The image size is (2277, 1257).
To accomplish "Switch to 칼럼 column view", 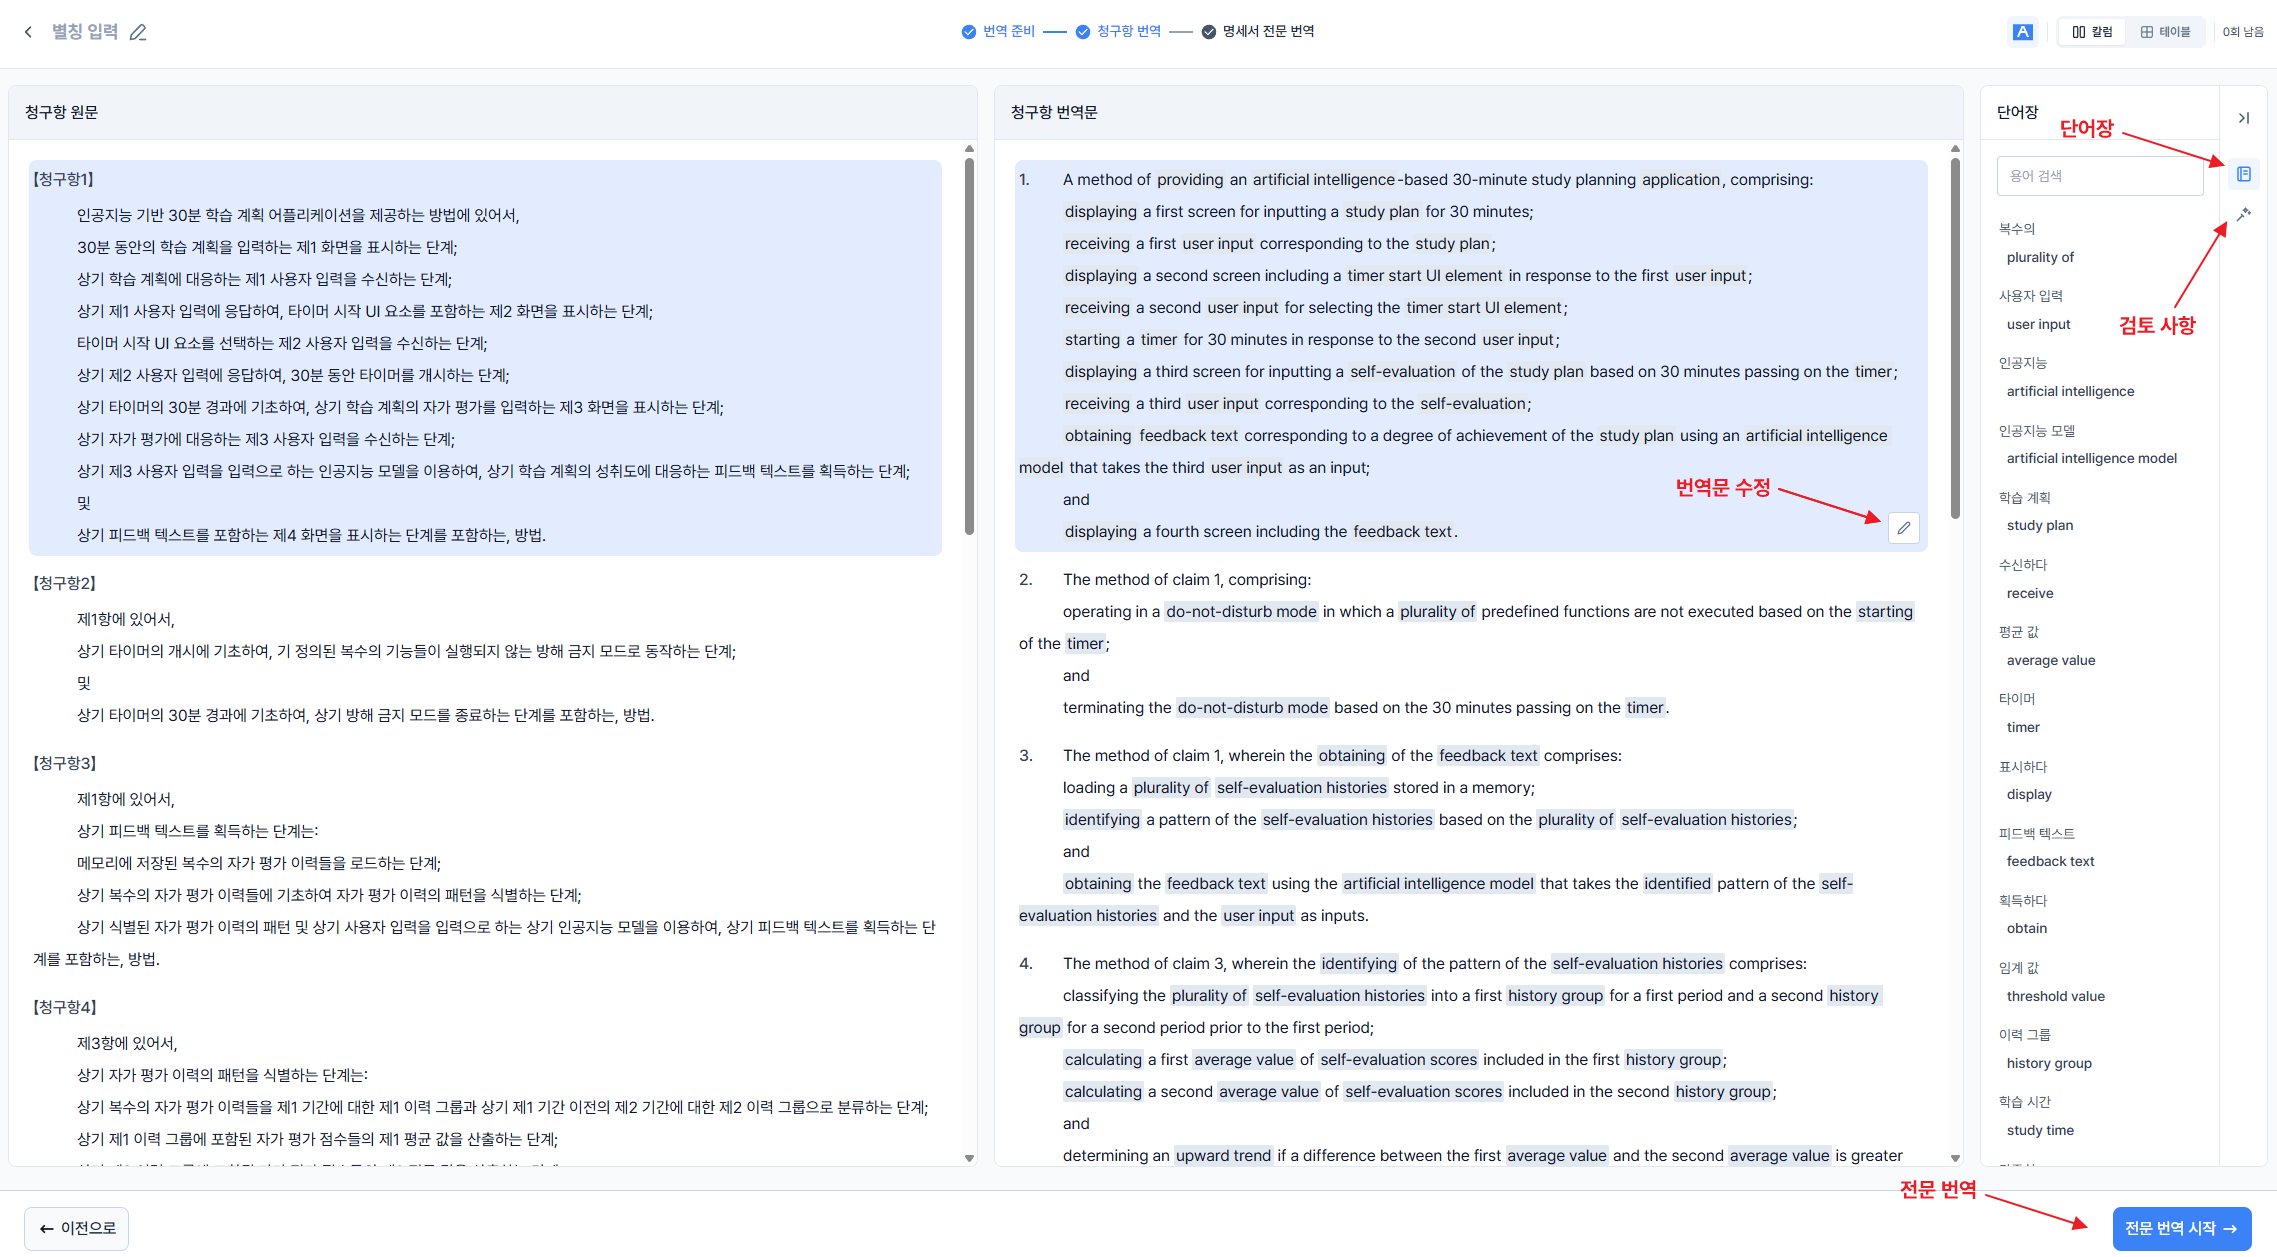I will [2093, 32].
